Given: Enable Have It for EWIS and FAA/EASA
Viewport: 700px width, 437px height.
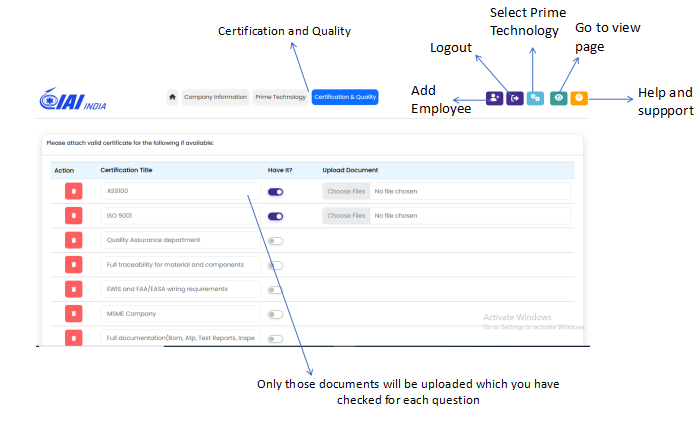Looking at the screenshot, I should [x=275, y=290].
